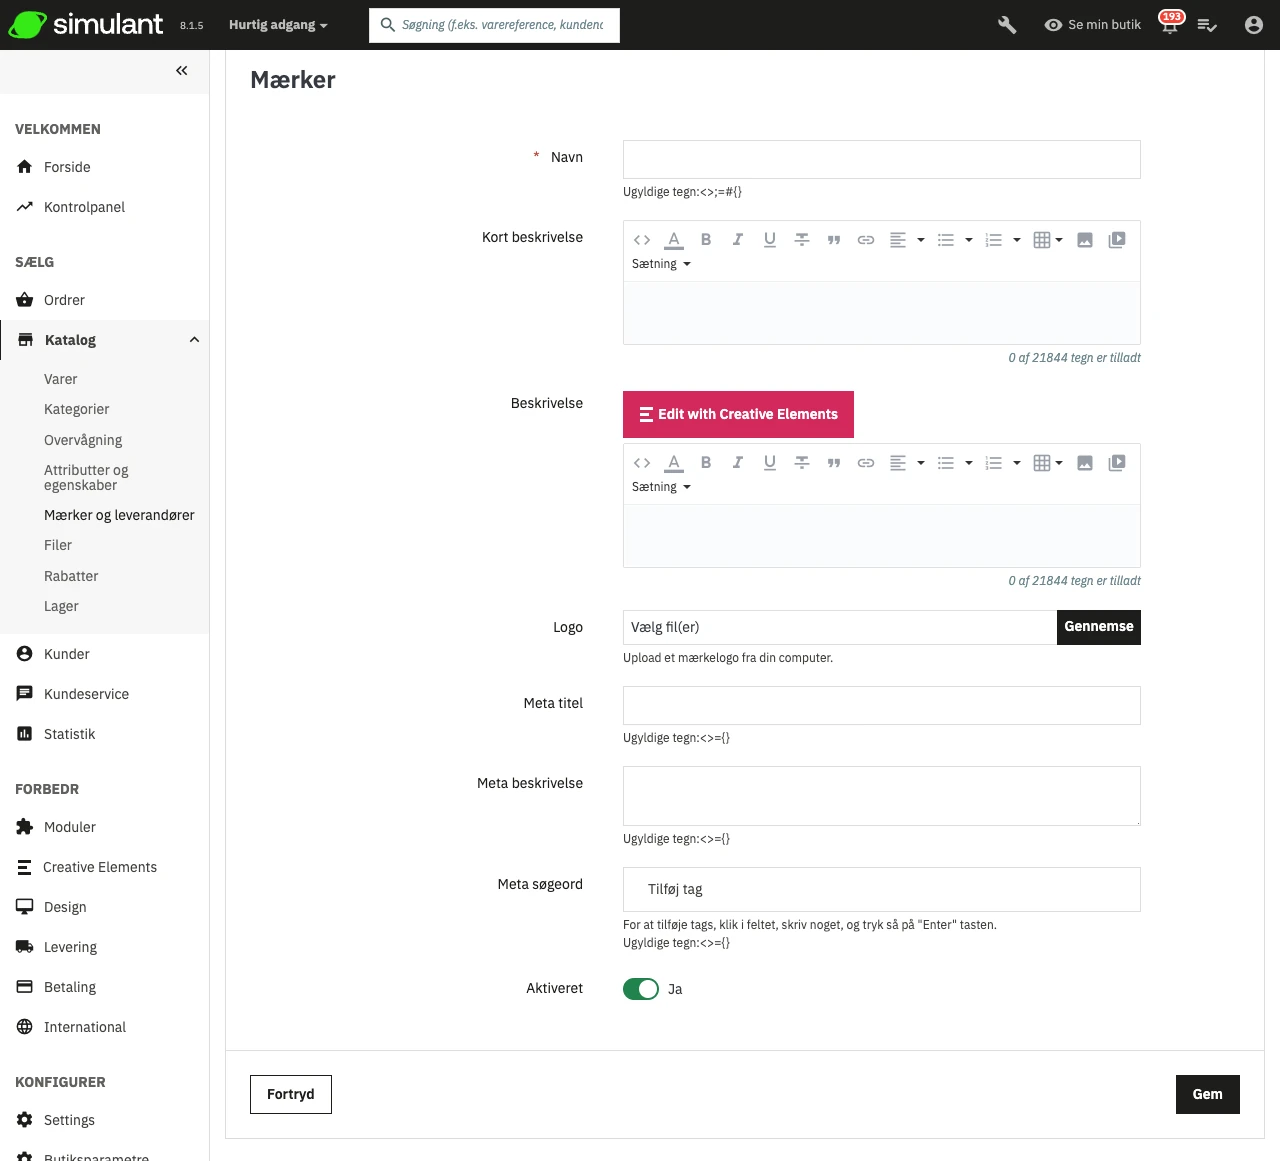Screen dimensions: 1280x1161
Task: Click the Gem save button
Action: click(1207, 1094)
